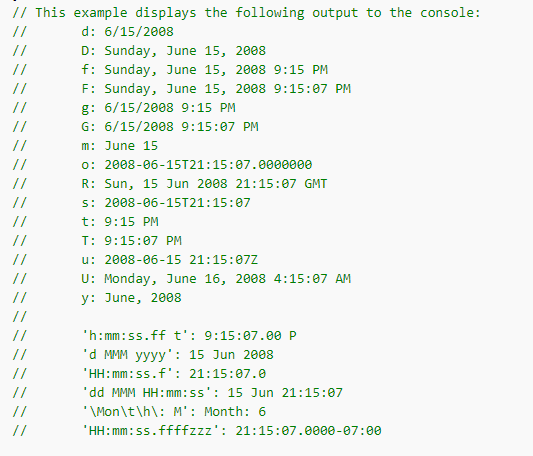Click the sortable 's: 2008-06-15T21:15:07' line
Screen dimensions: 533x456
click(x=166, y=203)
